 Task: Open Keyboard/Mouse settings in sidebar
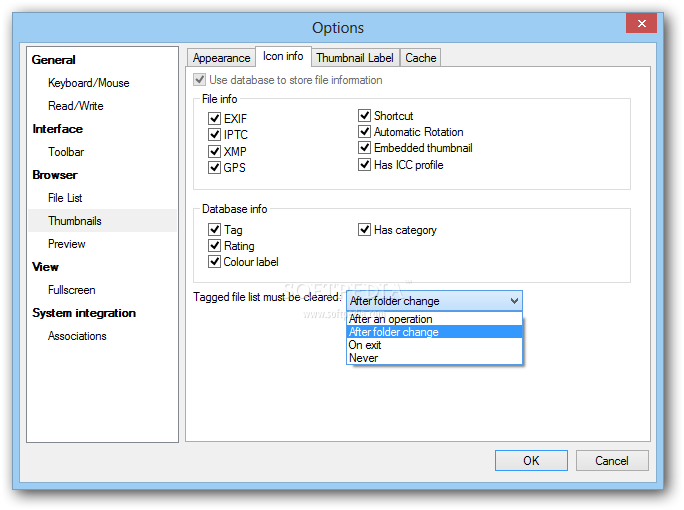pyautogui.click(x=88, y=83)
